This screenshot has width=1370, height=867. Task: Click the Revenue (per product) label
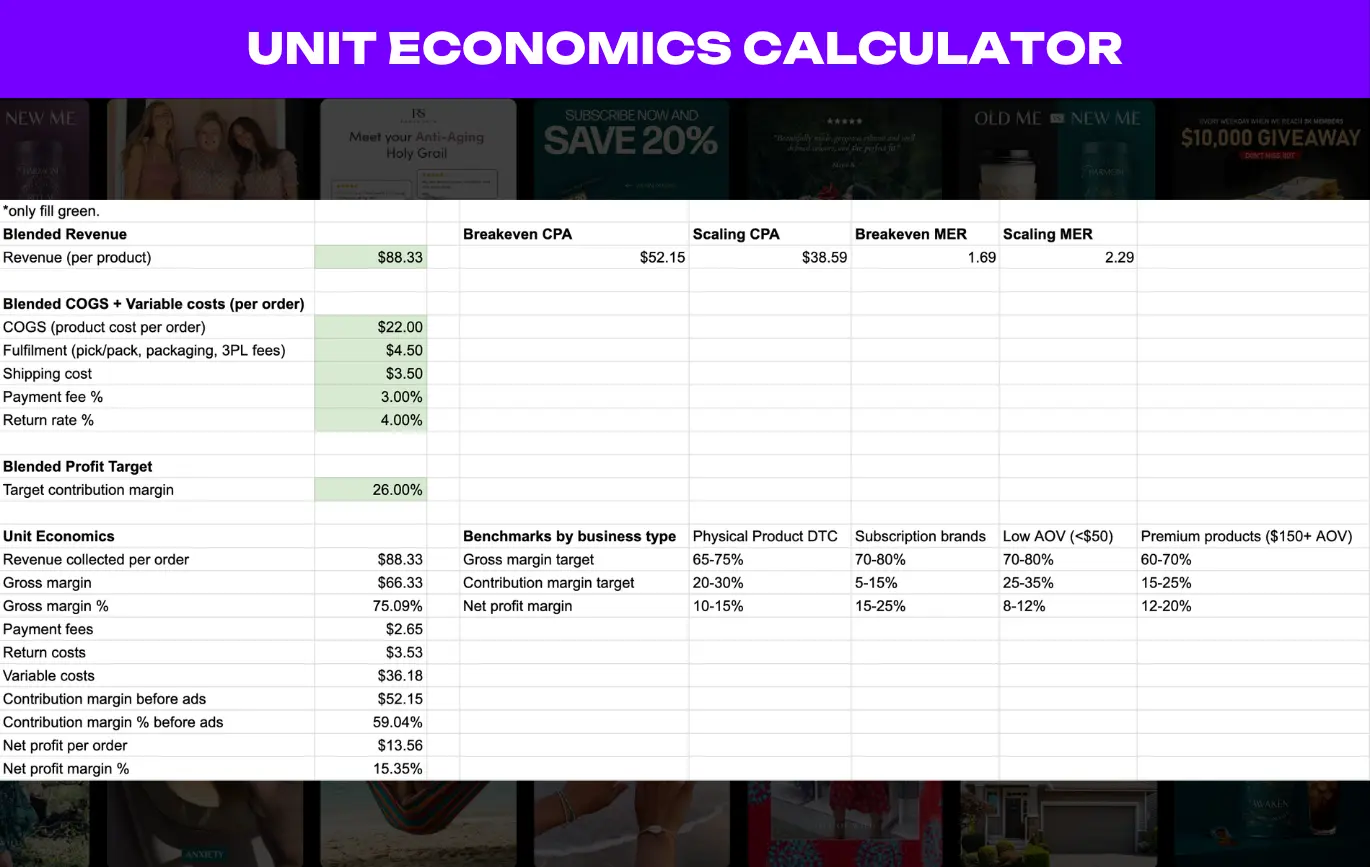coord(77,257)
